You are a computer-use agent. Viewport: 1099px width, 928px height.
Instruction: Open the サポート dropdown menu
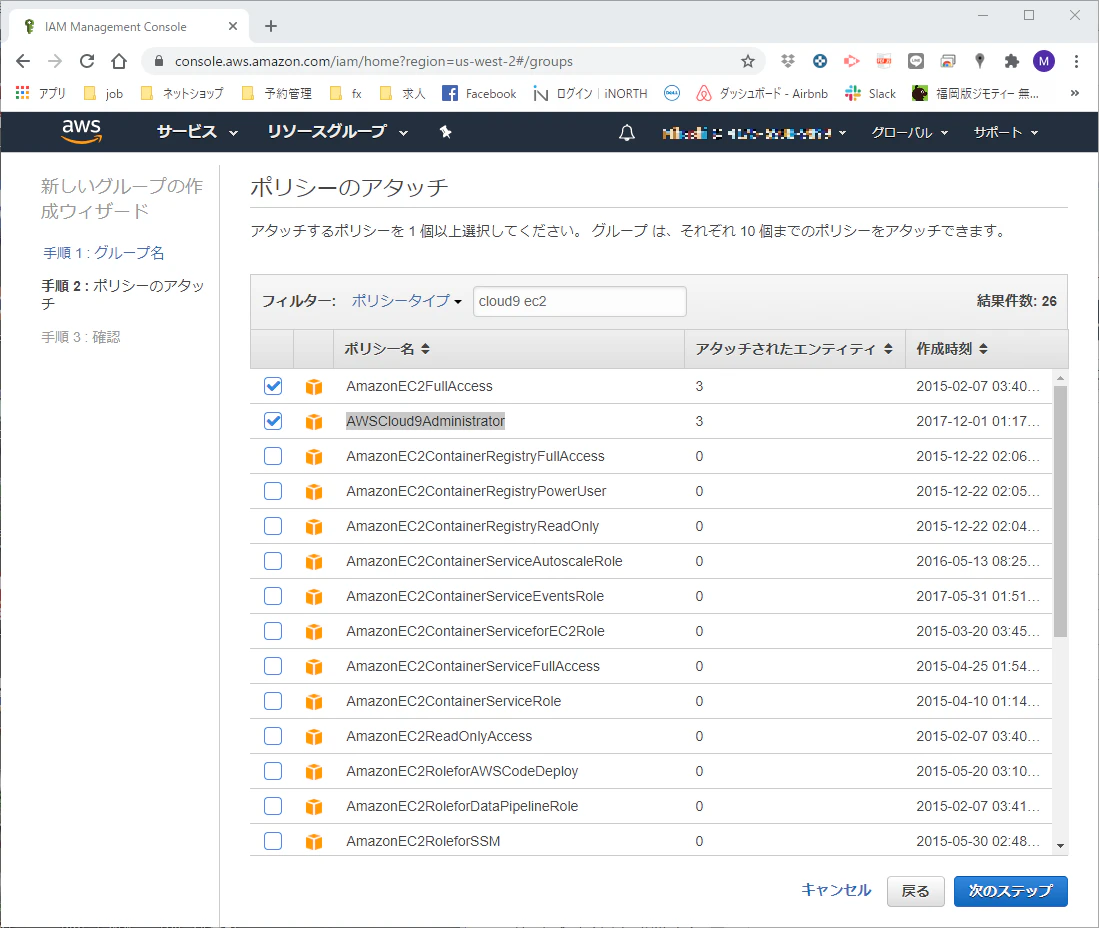1006,132
